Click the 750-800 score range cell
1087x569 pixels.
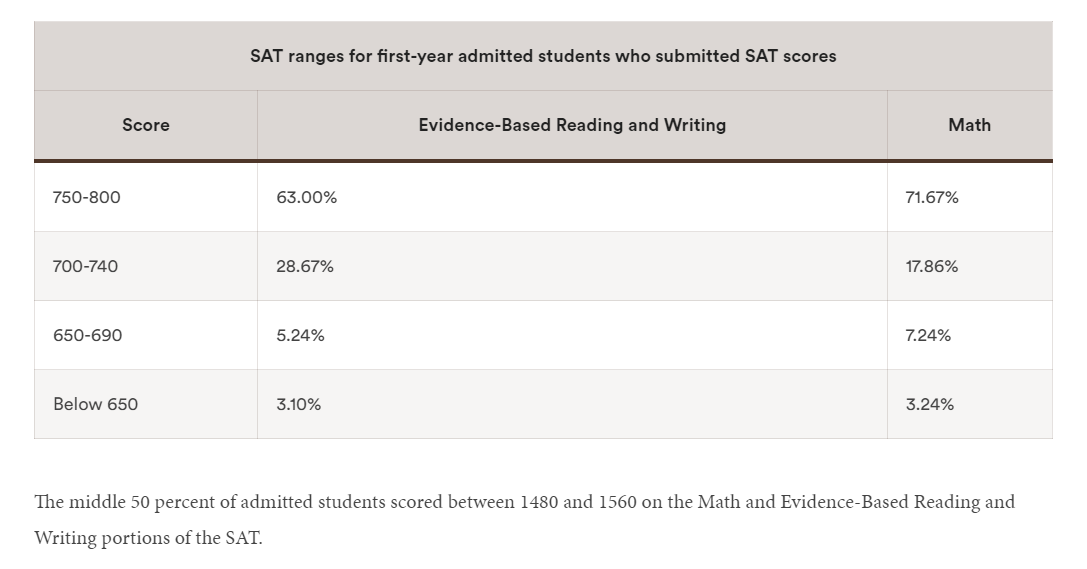(x=87, y=198)
